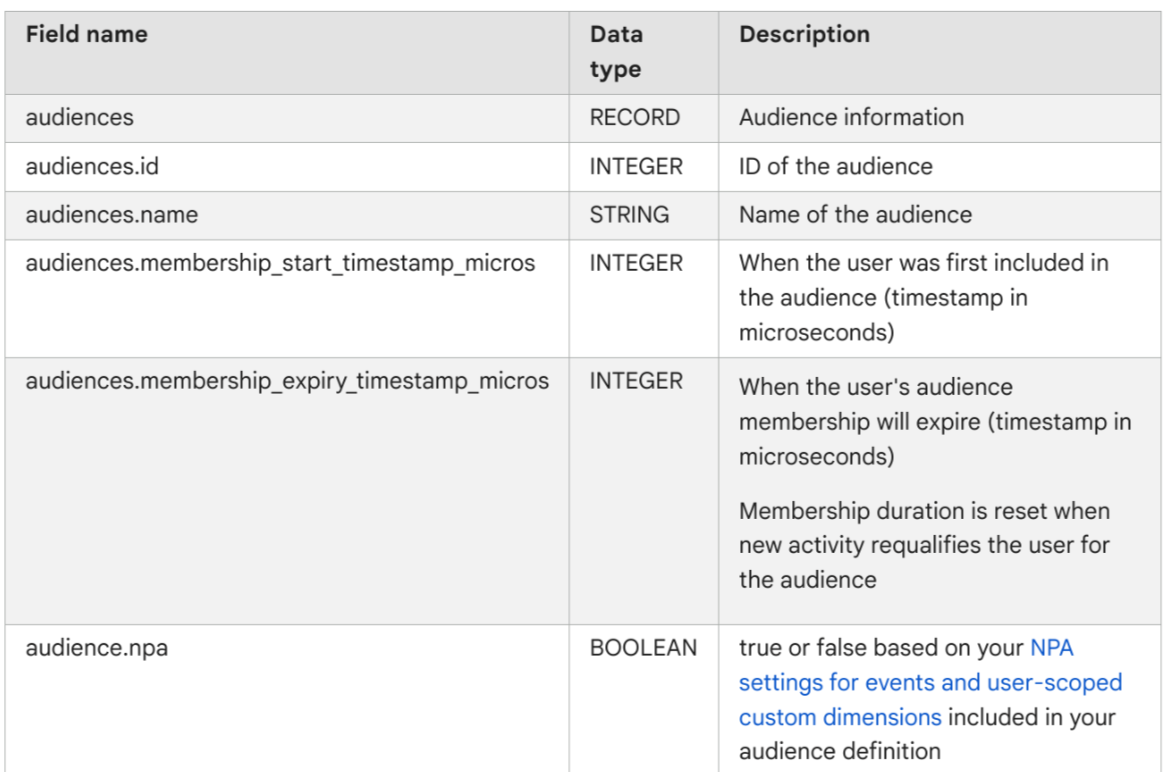
Task: Click the audiences.membership_start_timestamp_micros field name
Action: [x=280, y=263]
